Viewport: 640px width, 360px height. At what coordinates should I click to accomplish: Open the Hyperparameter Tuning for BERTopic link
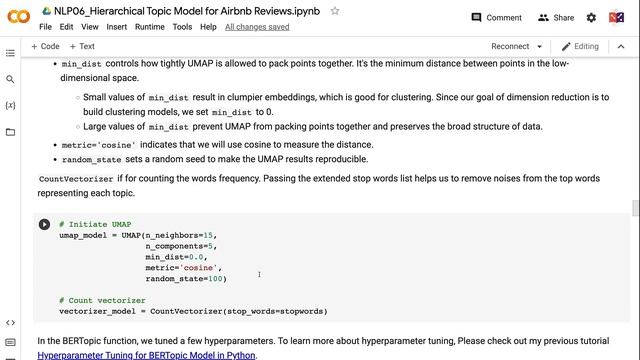tap(146, 355)
